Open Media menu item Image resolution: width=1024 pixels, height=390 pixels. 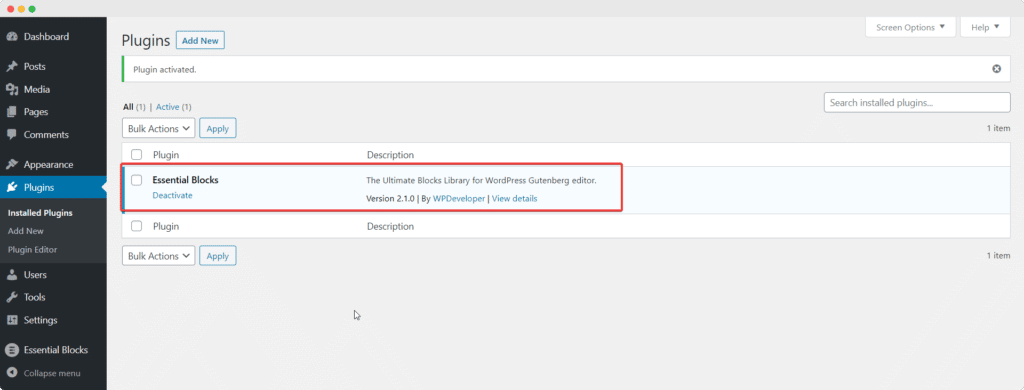37,89
